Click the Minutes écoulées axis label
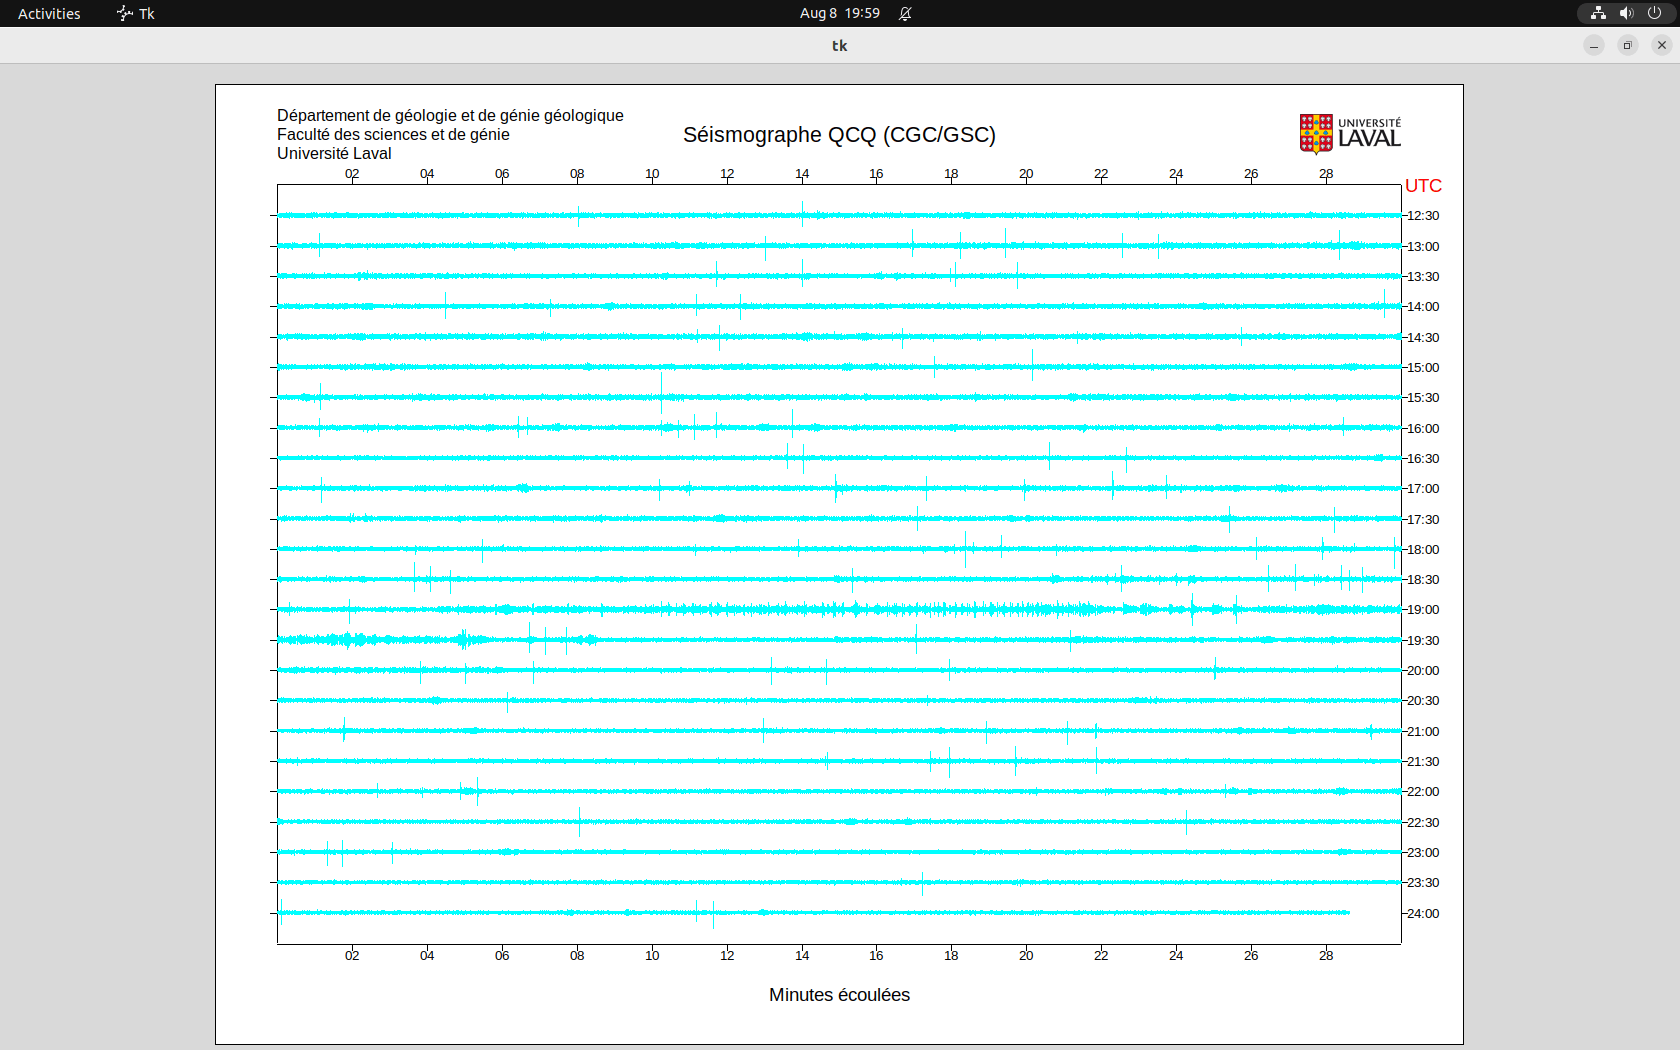 pos(839,995)
